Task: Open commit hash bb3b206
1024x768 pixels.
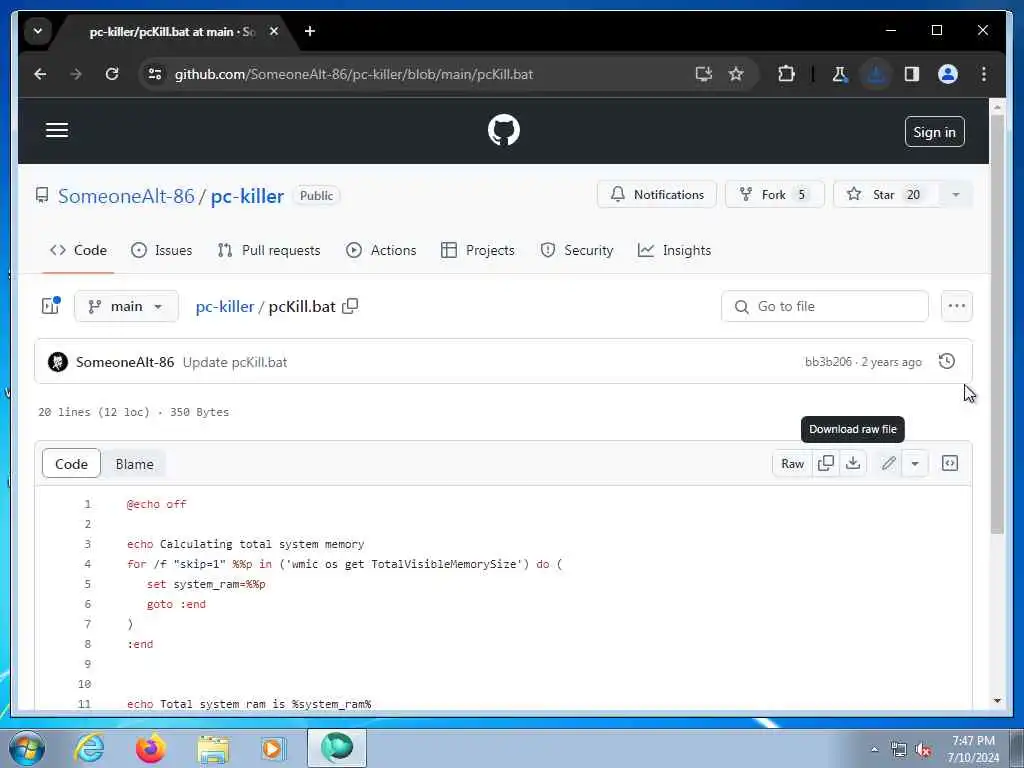Action: pos(828,362)
